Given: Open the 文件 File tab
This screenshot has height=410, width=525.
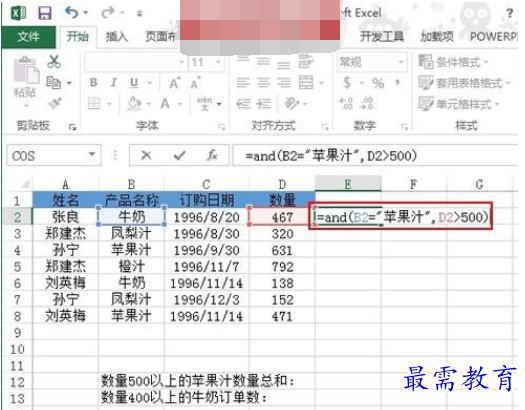Looking at the screenshot, I should 28,37.
